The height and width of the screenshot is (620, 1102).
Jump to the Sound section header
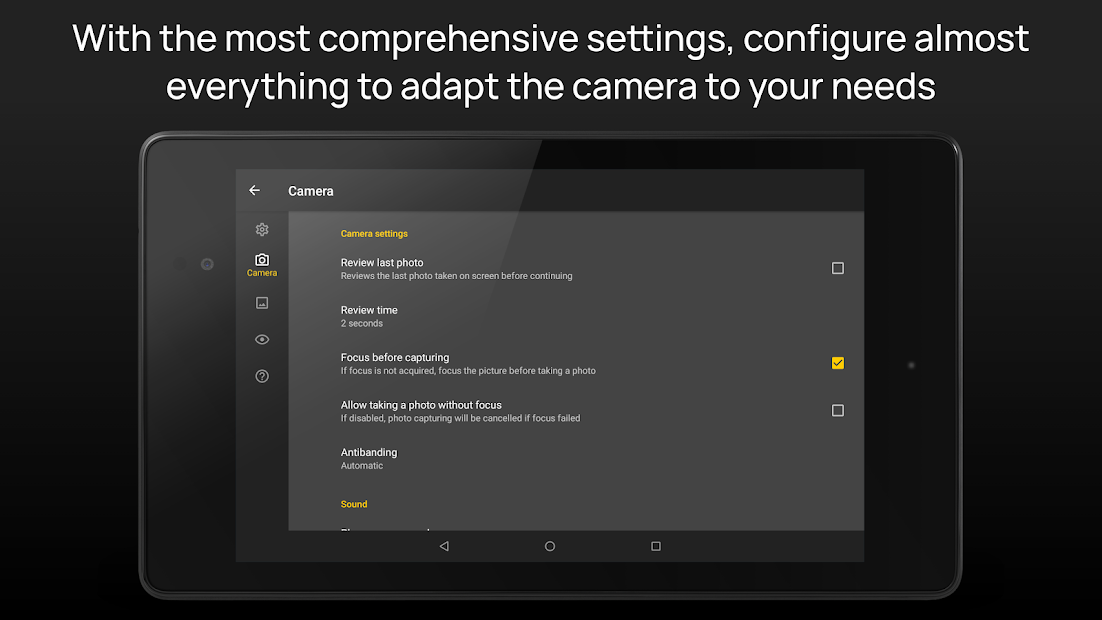pyautogui.click(x=354, y=503)
